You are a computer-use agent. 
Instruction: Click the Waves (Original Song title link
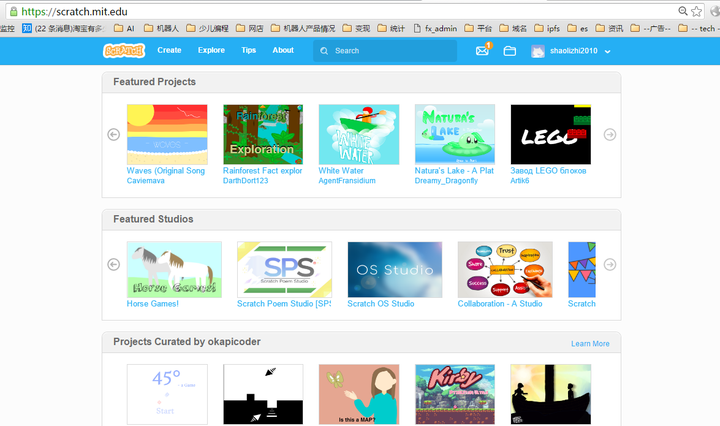[166, 171]
